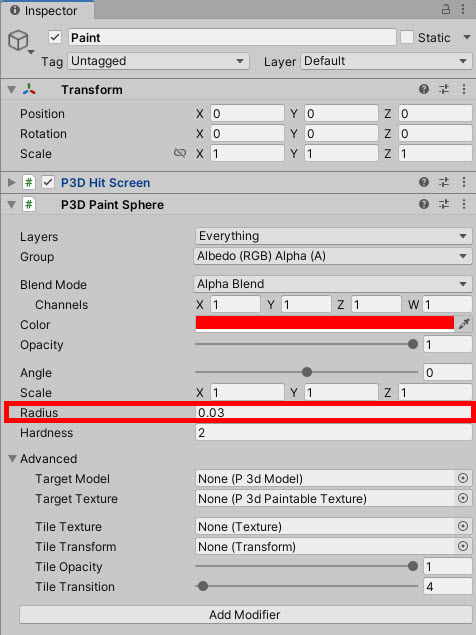This screenshot has width=476, height=635.
Task: Click the P3D Paint Sphere script icon
Action: [29, 204]
